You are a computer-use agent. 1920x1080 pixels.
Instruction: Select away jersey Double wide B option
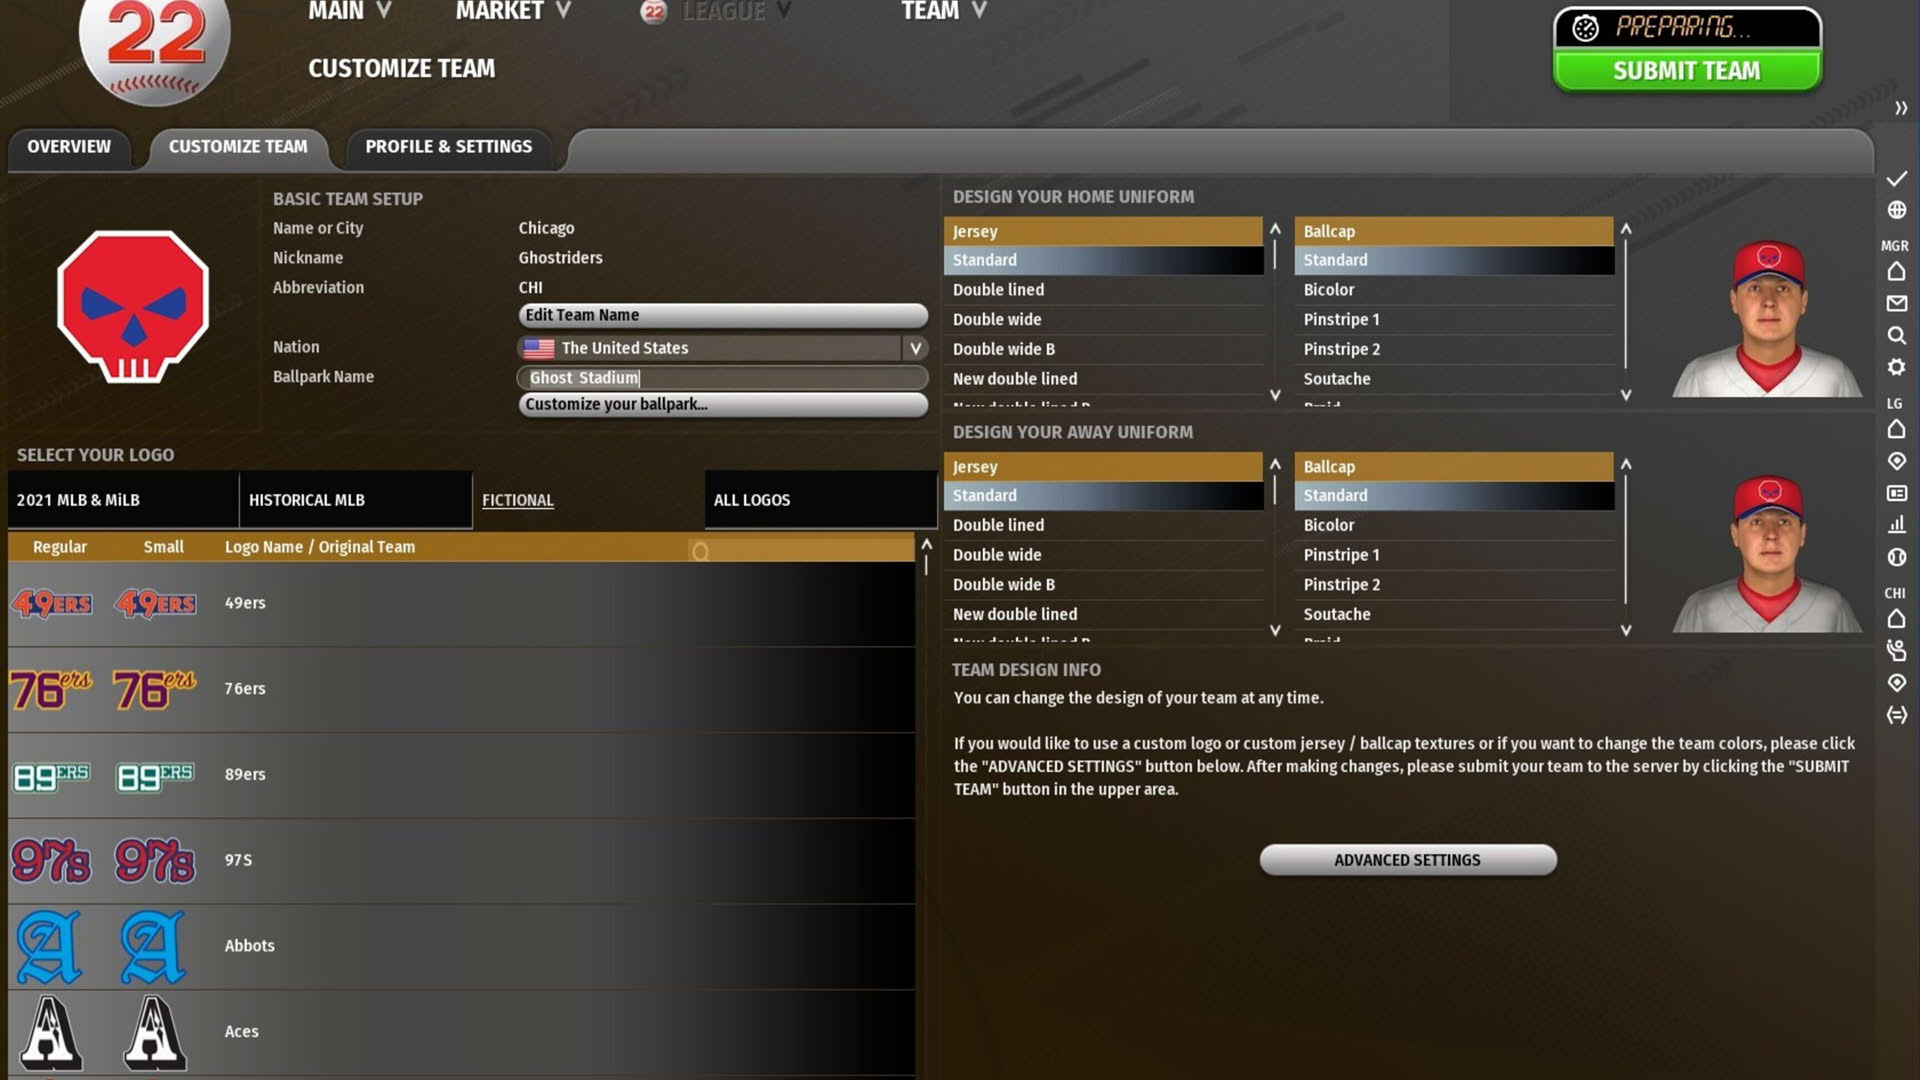1103,585
